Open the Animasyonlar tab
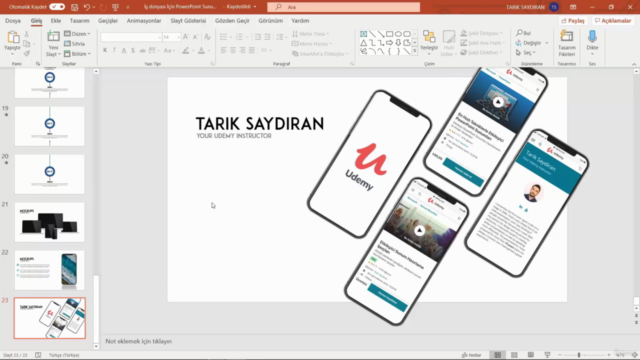640x360 pixels. 144,20
